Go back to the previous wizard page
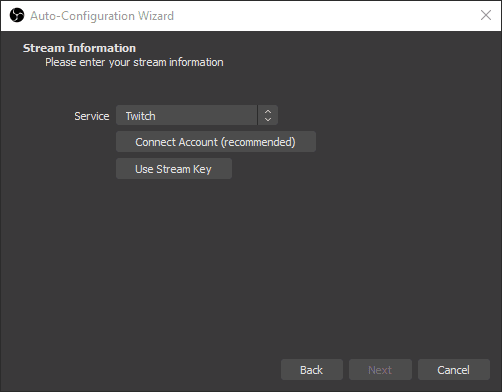The image size is (502, 392). 312,370
